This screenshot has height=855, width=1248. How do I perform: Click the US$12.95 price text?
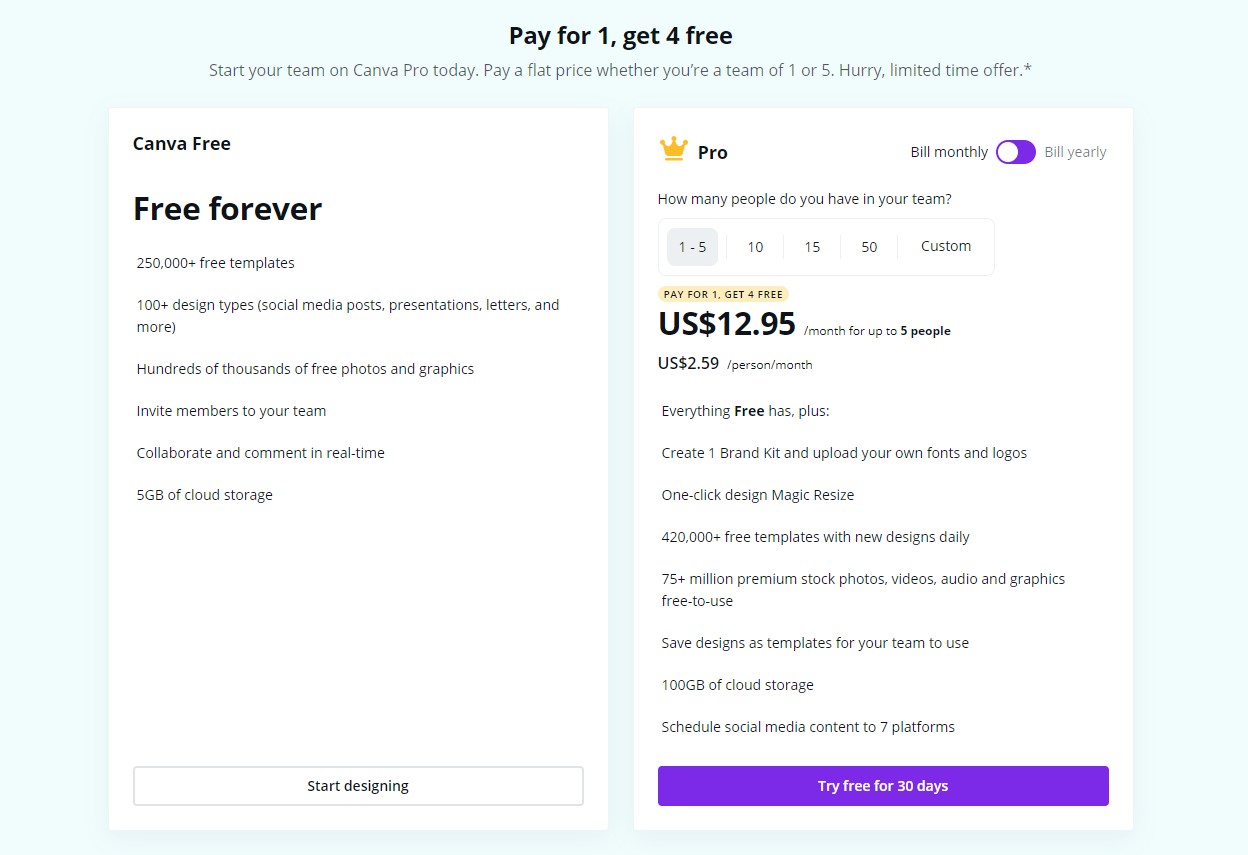click(x=727, y=324)
